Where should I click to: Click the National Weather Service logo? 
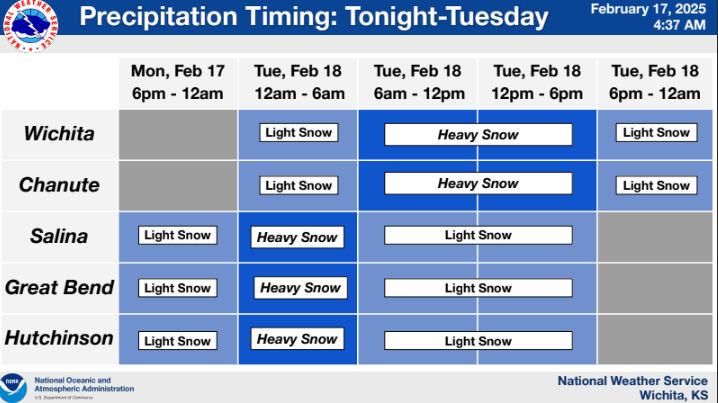pyautogui.click(x=29, y=28)
